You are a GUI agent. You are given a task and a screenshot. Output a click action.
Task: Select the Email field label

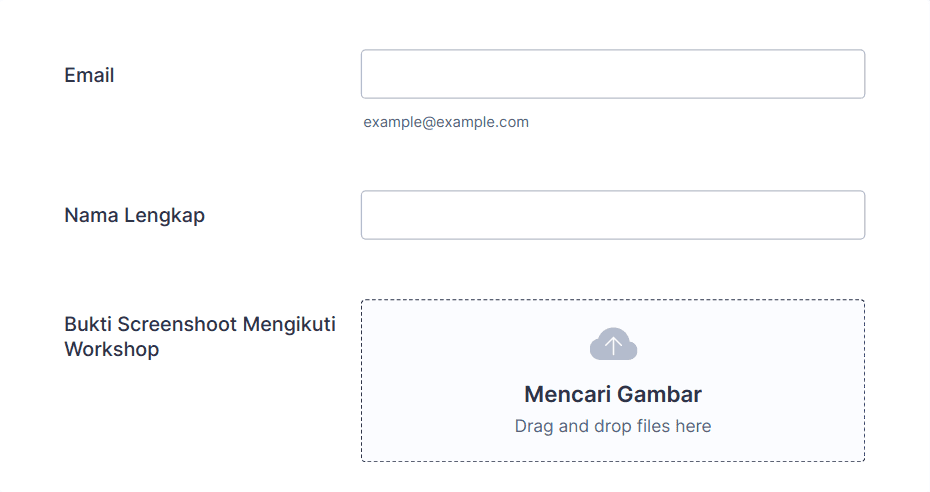[x=89, y=75]
